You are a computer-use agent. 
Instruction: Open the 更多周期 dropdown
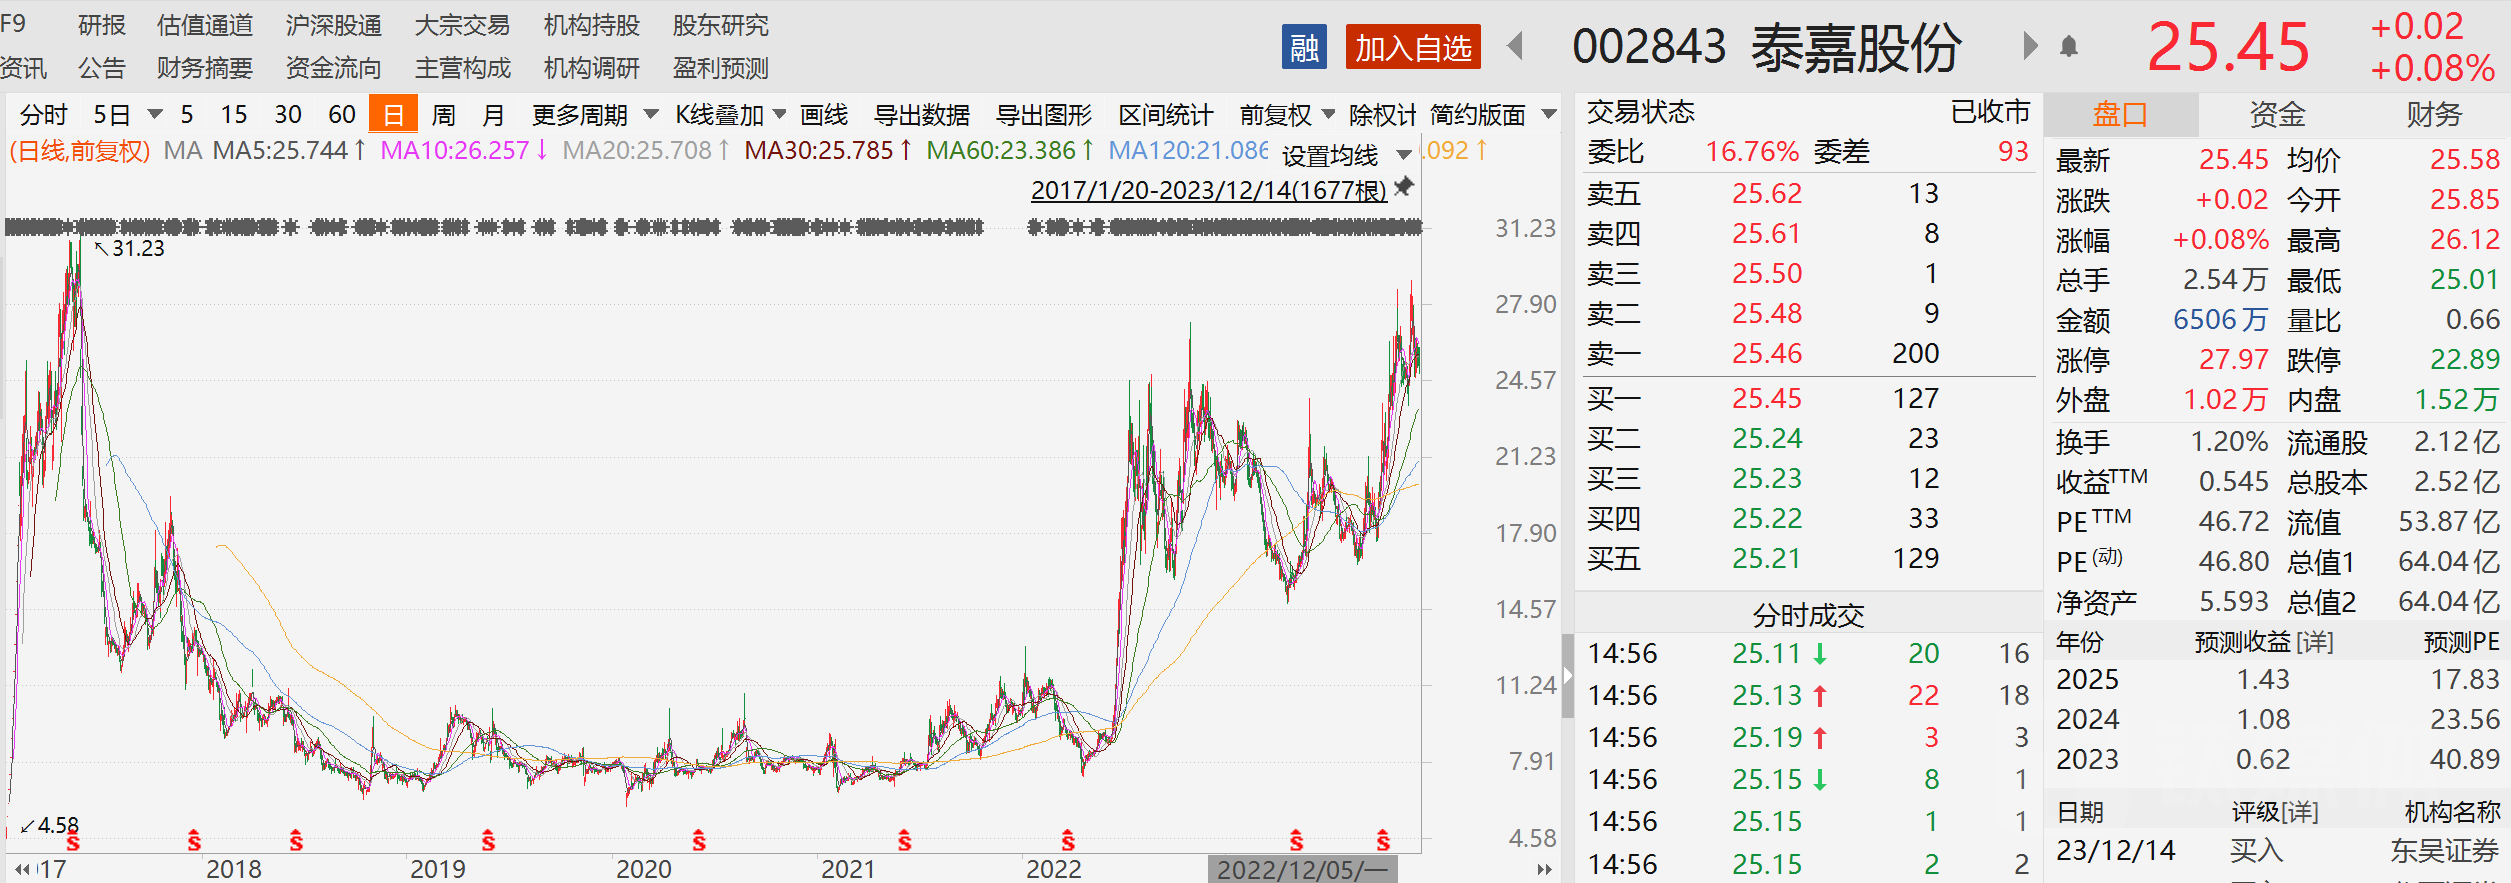pos(595,115)
